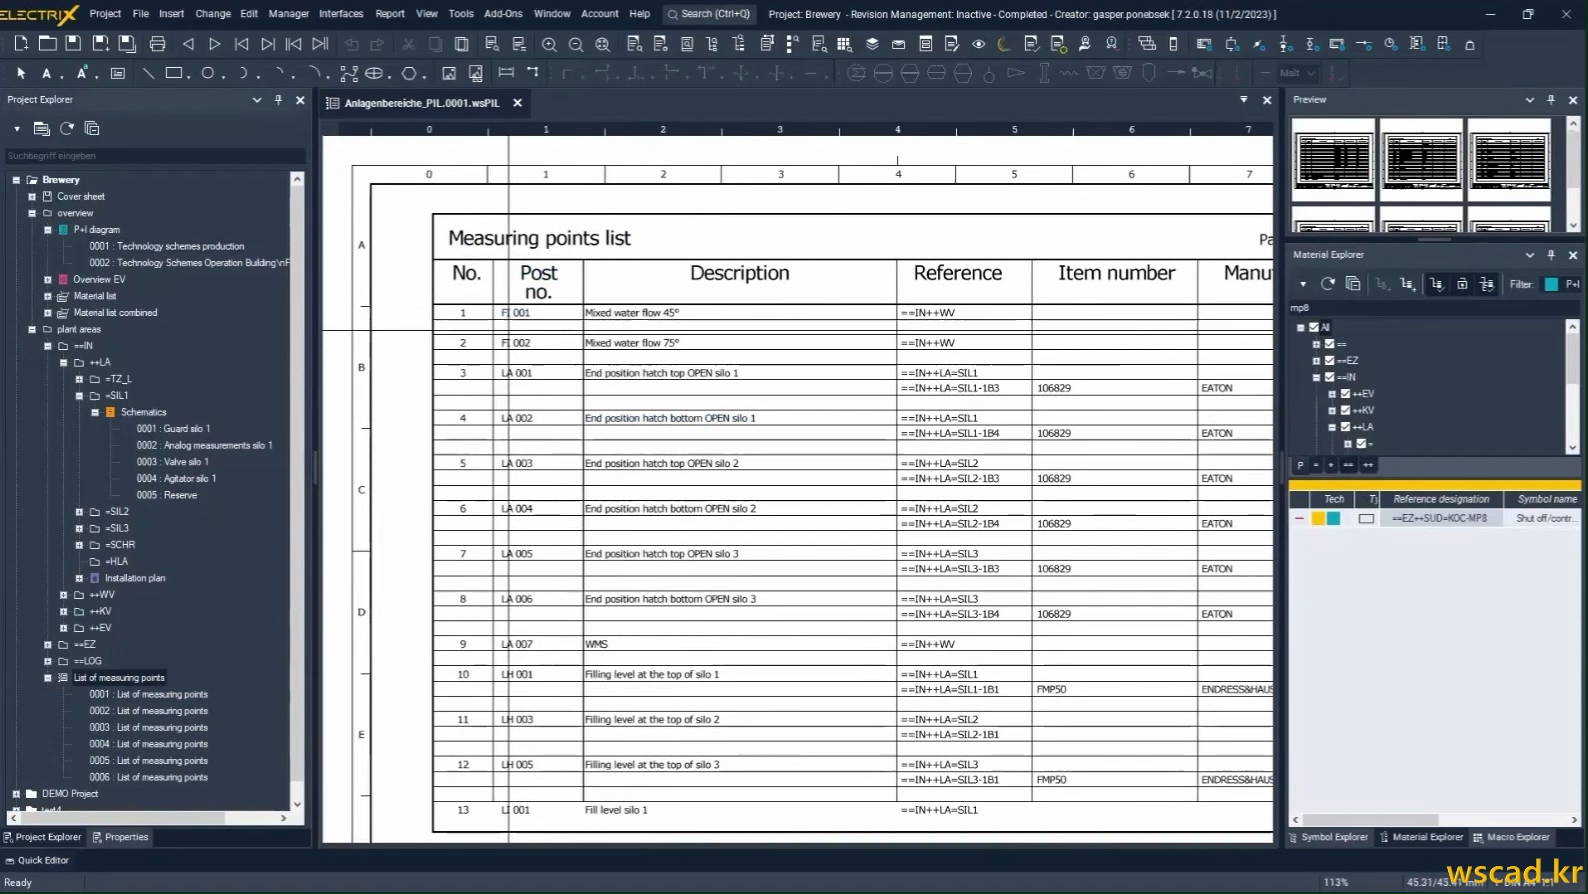The image size is (1588, 894).
Task: Open the Add-Ons menu
Action: pos(503,14)
